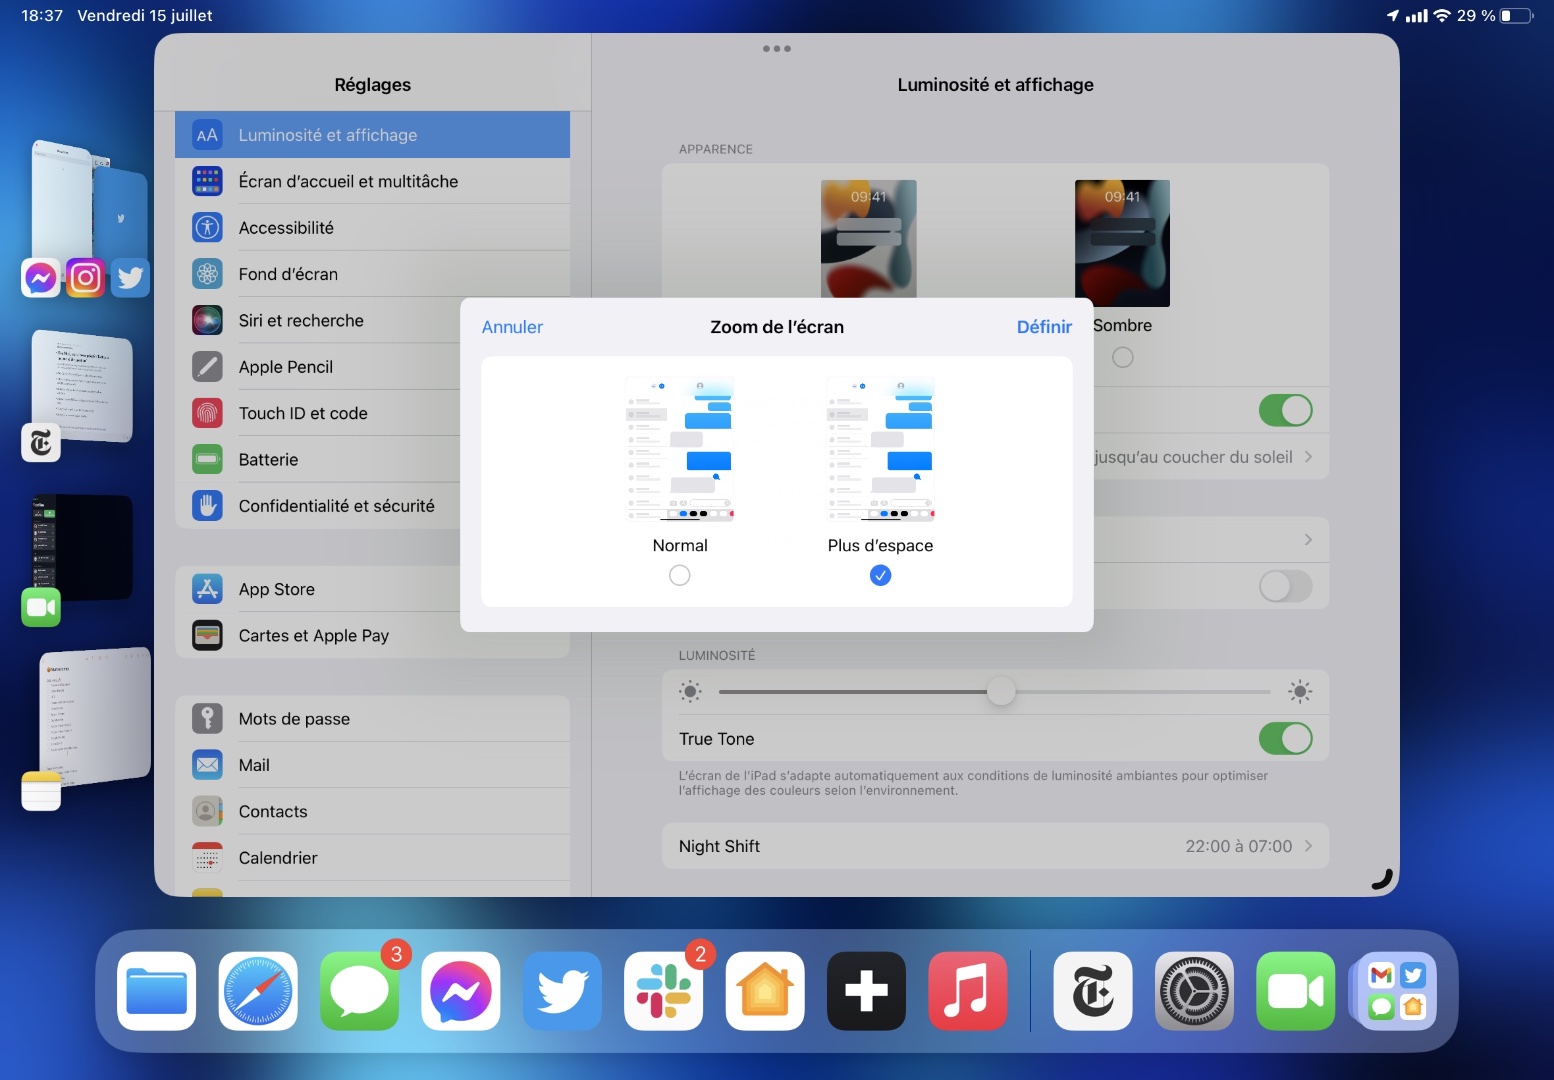Click the Touch ID fingerprint icon
1554x1080 pixels.
coord(207,413)
